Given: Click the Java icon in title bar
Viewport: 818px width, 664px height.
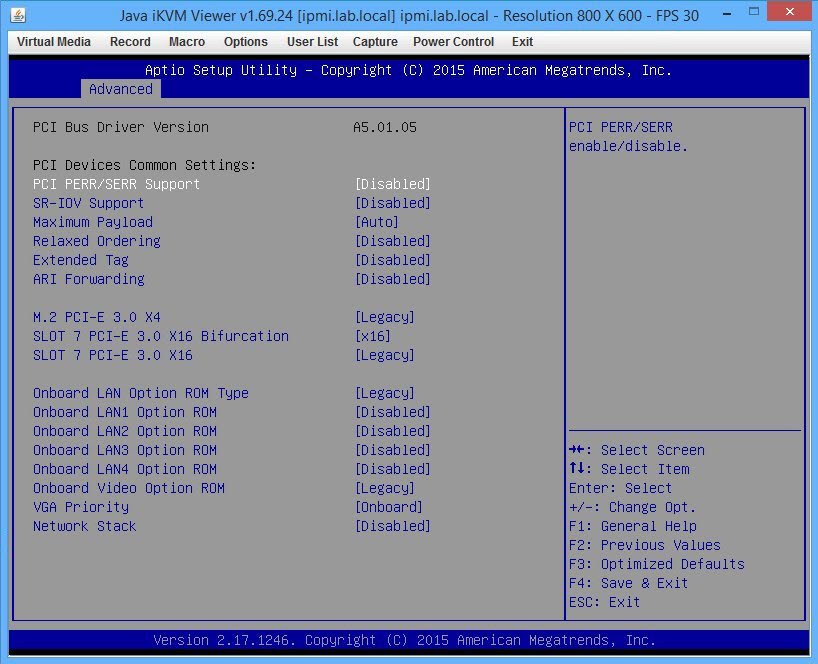Looking at the screenshot, I should click(x=18, y=15).
